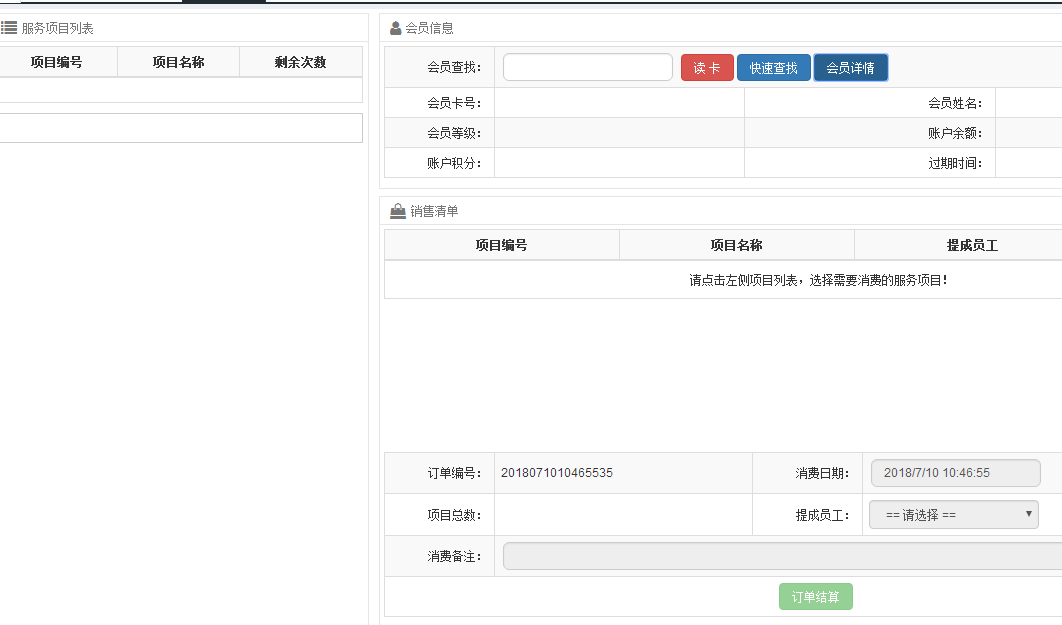
Task: Open 会员详情 member details
Action: (850, 68)
